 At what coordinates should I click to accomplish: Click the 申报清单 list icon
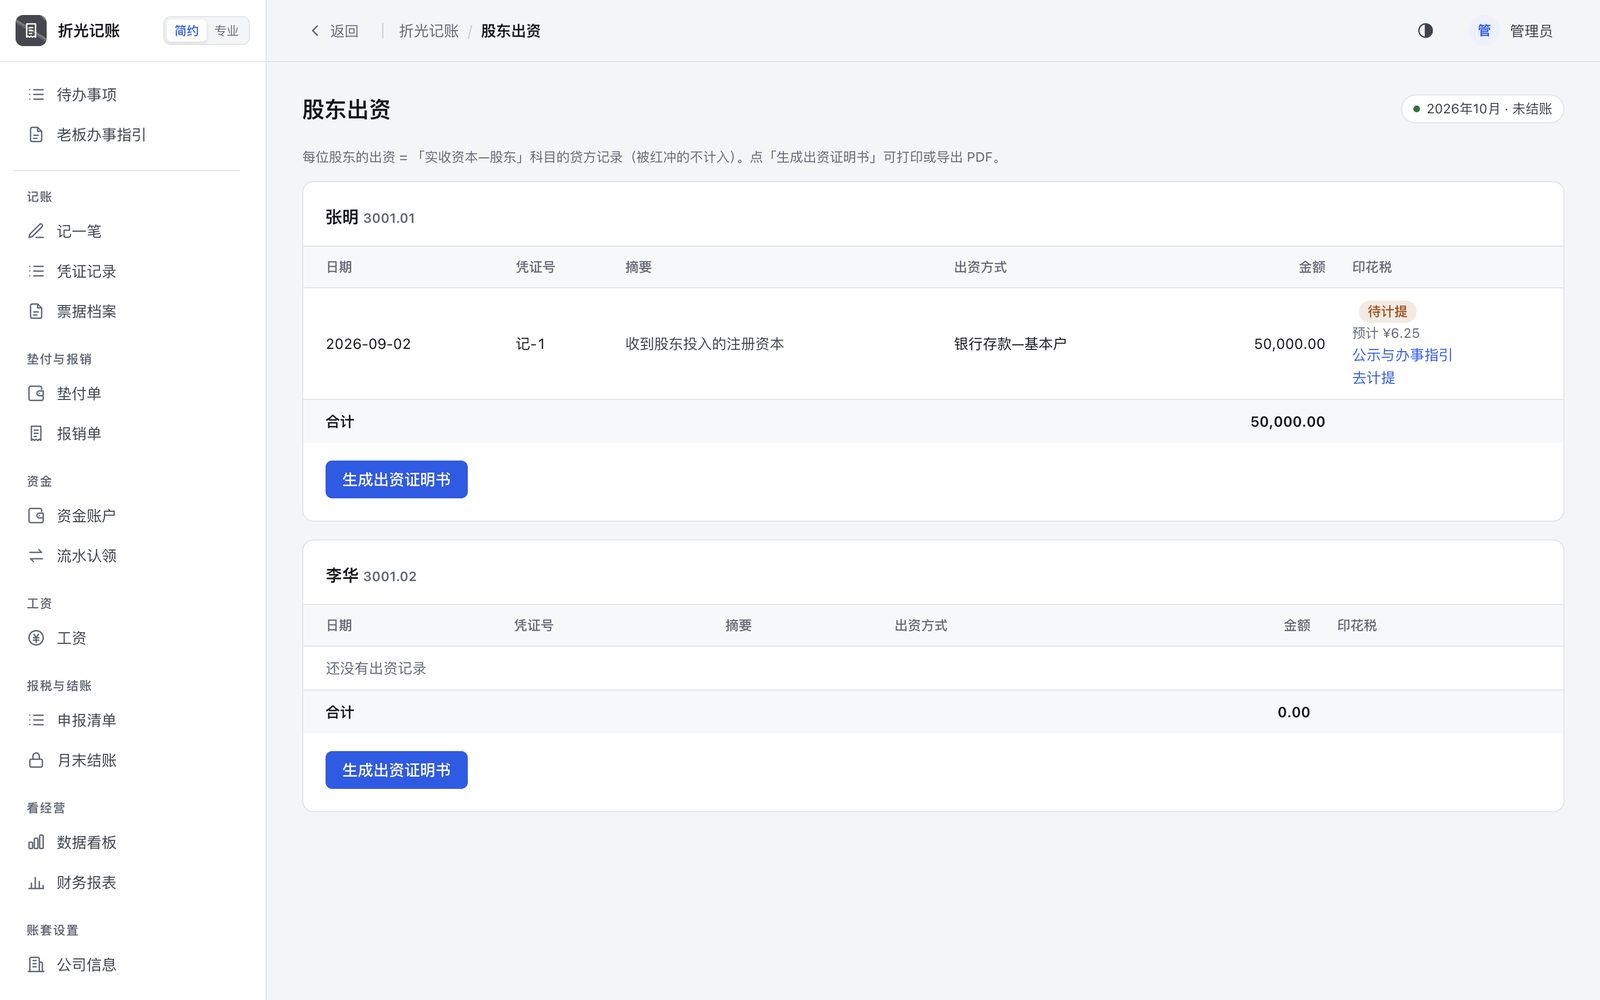click(x=37, y=720)
